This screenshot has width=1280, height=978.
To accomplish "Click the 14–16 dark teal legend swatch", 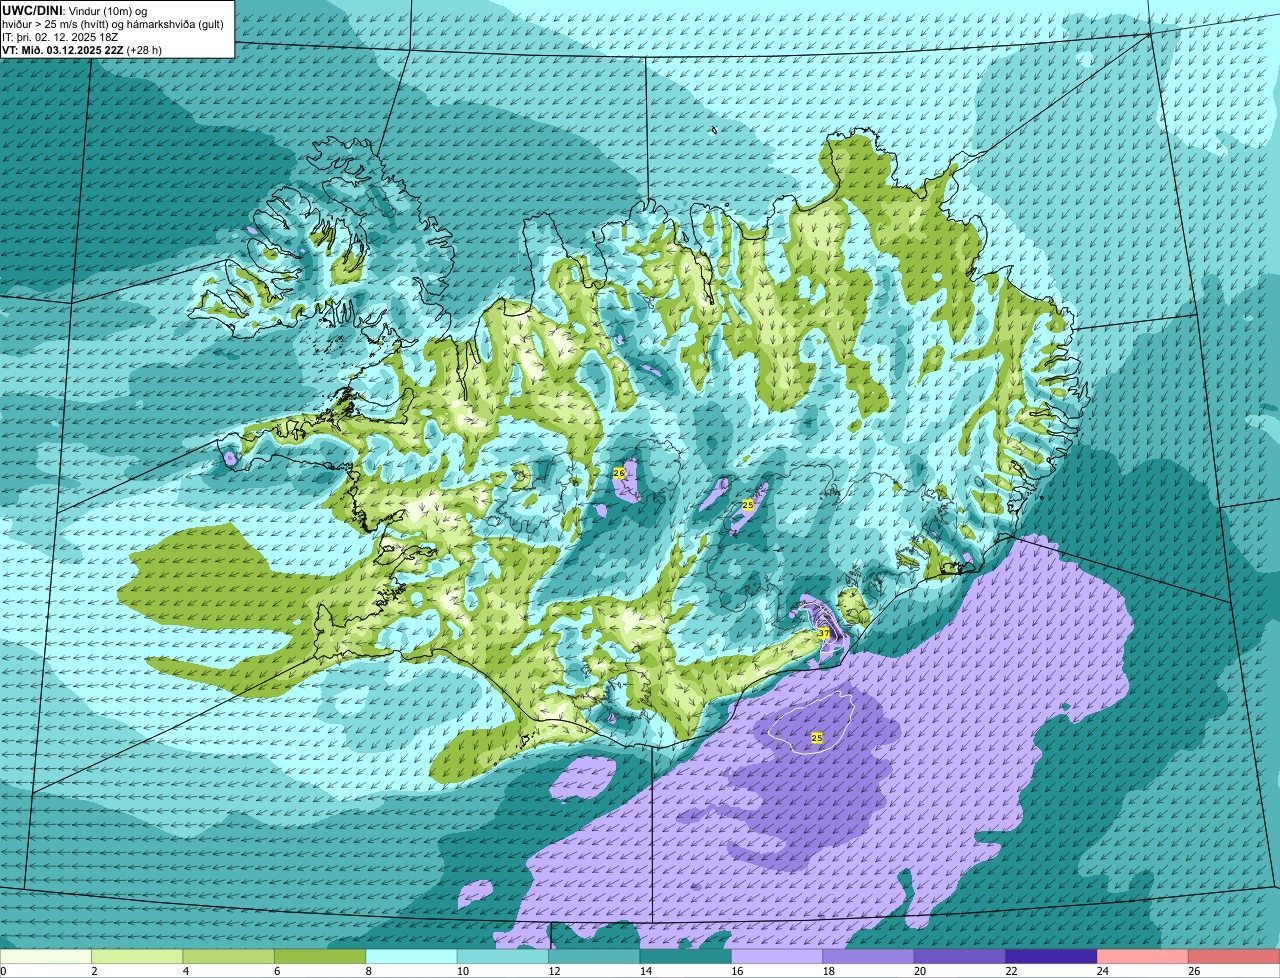I will (x=686, y=957).
